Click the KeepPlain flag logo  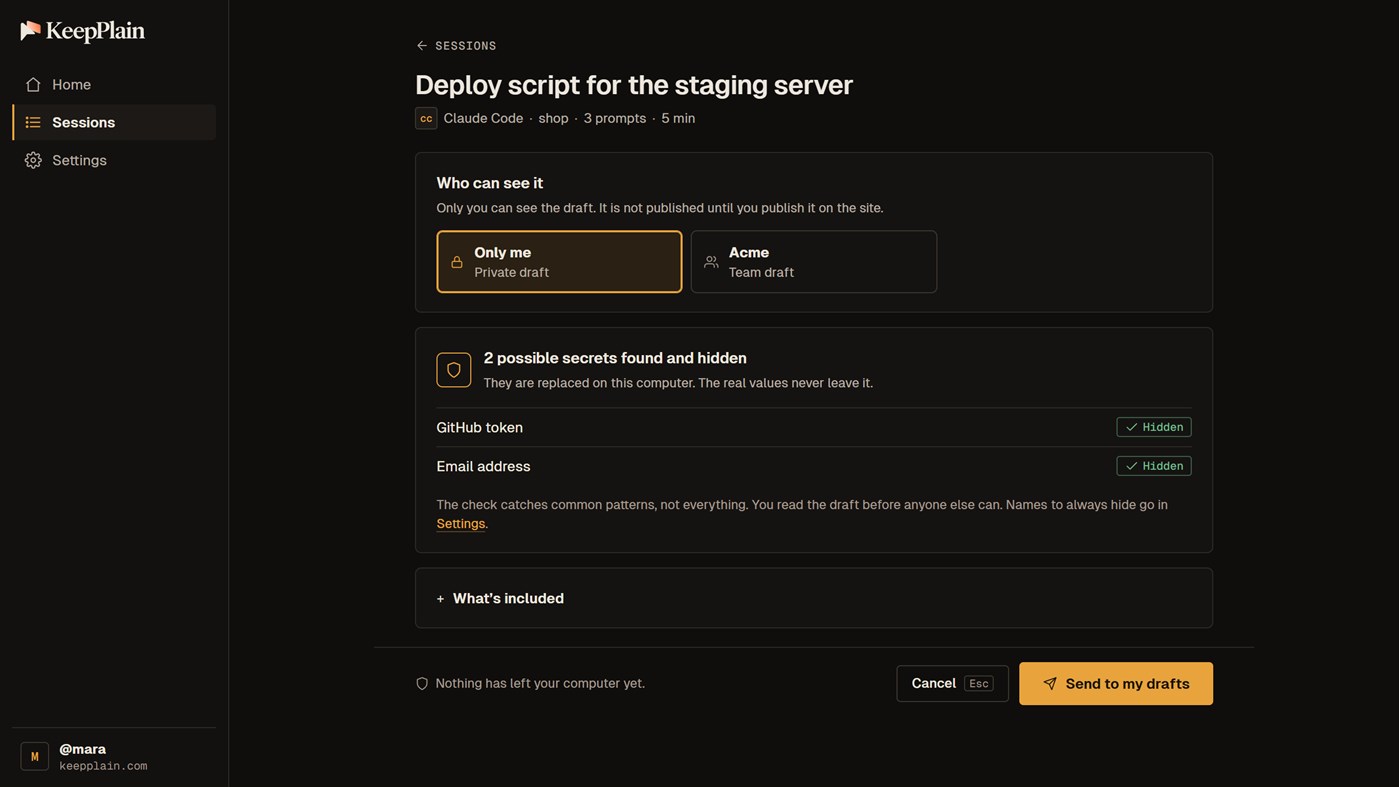pyautogui.click(x=31, y=31)
